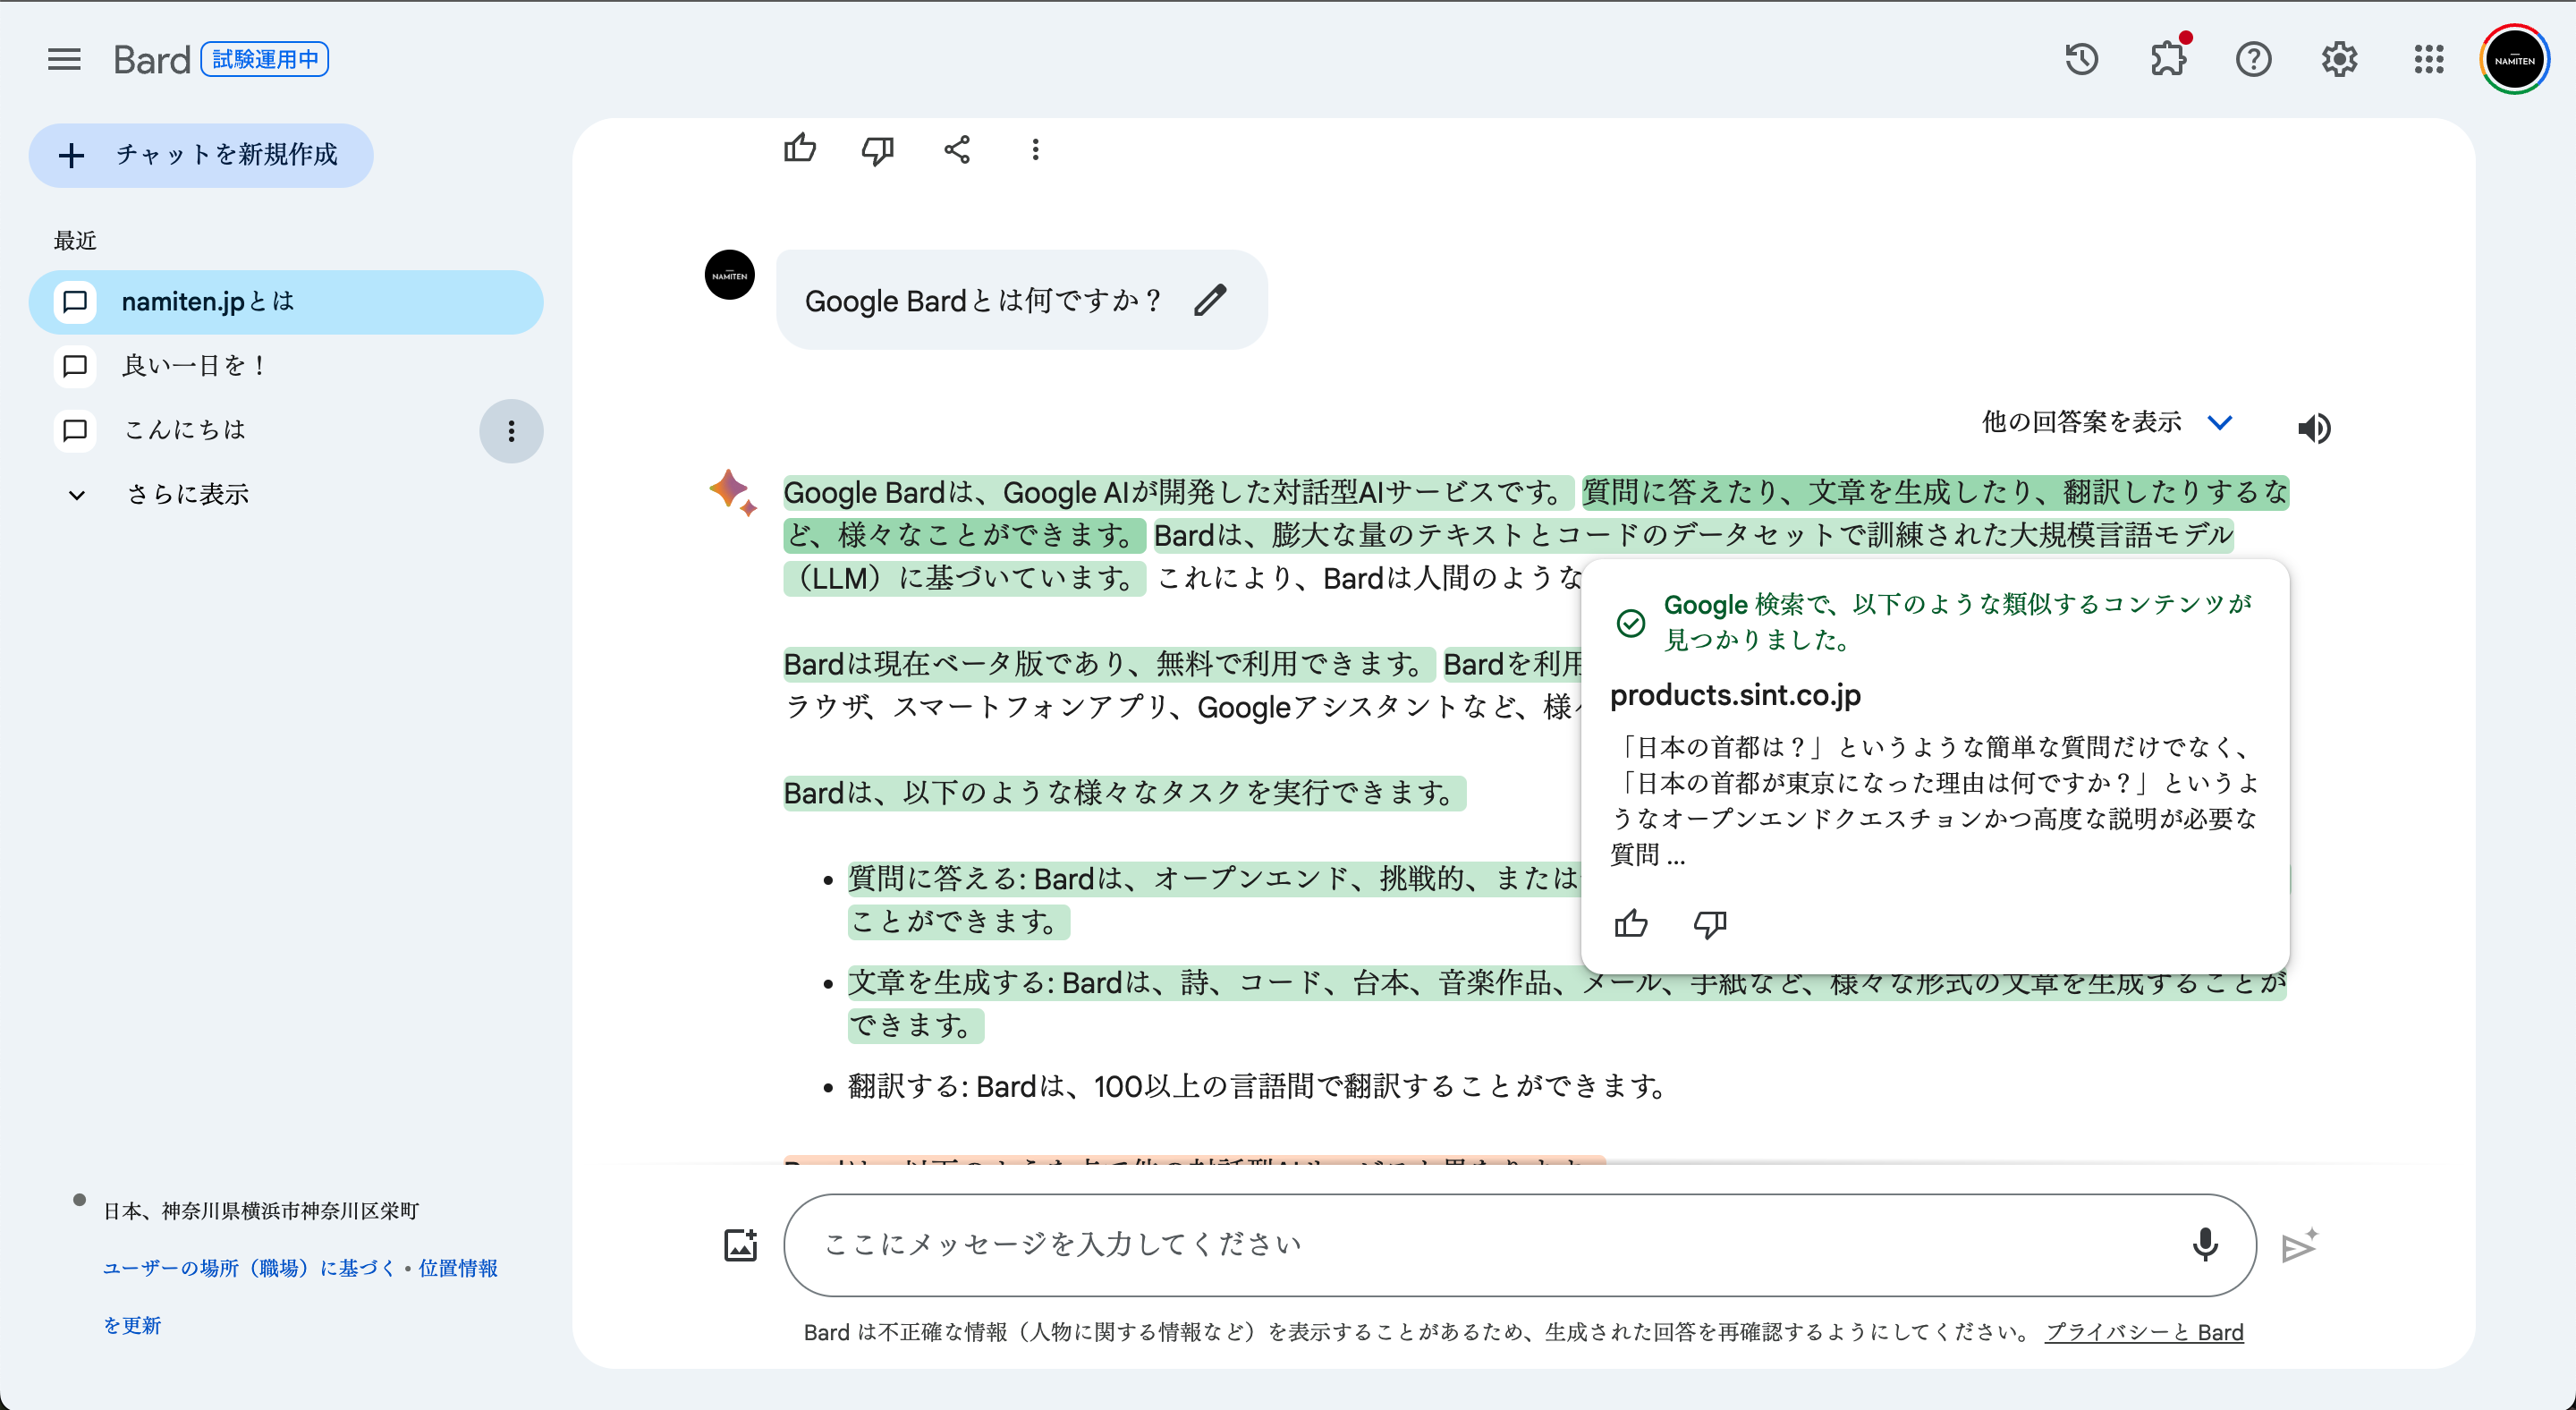Screen dimensions: 2576x1410
Task: Open the products.sint.co.jp source link
Action: (1734, 694)
